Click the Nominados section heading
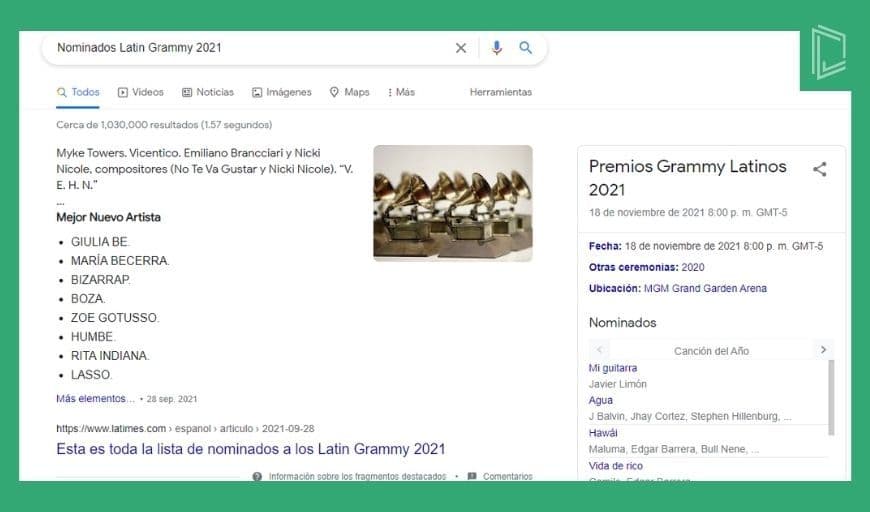 coord(623,322)
